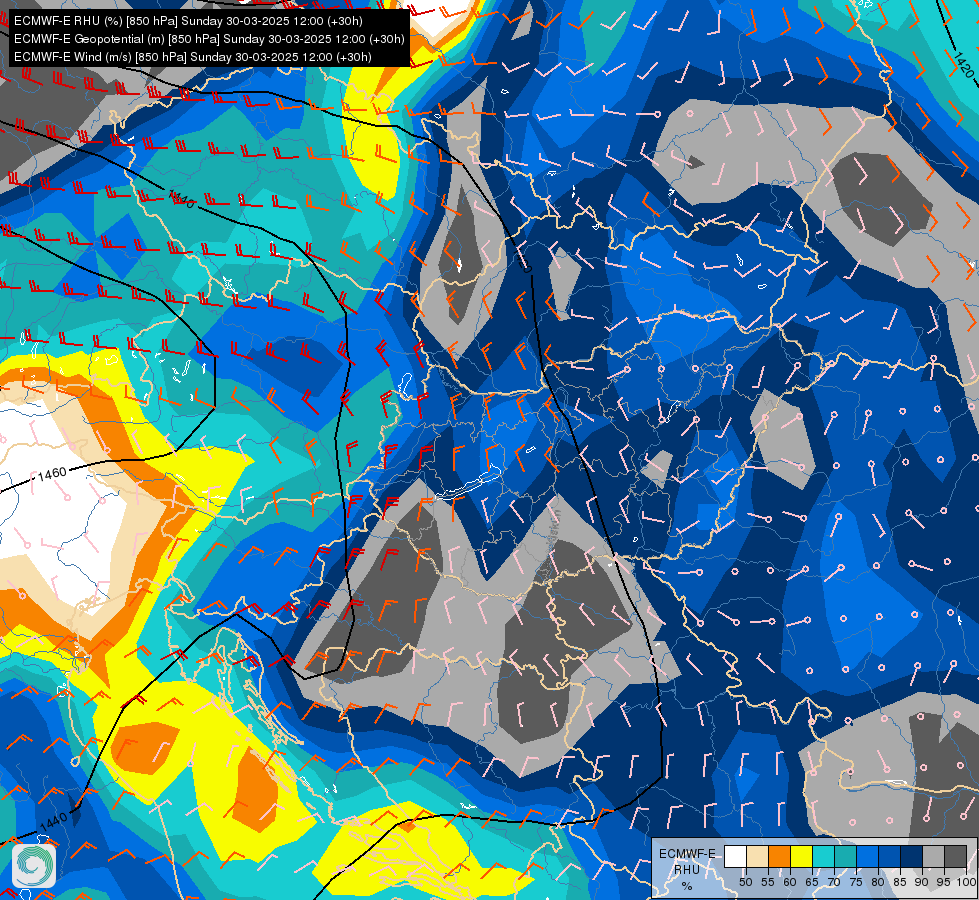
Task: Click the RHU label in the legend
Action: click(687, 869)
